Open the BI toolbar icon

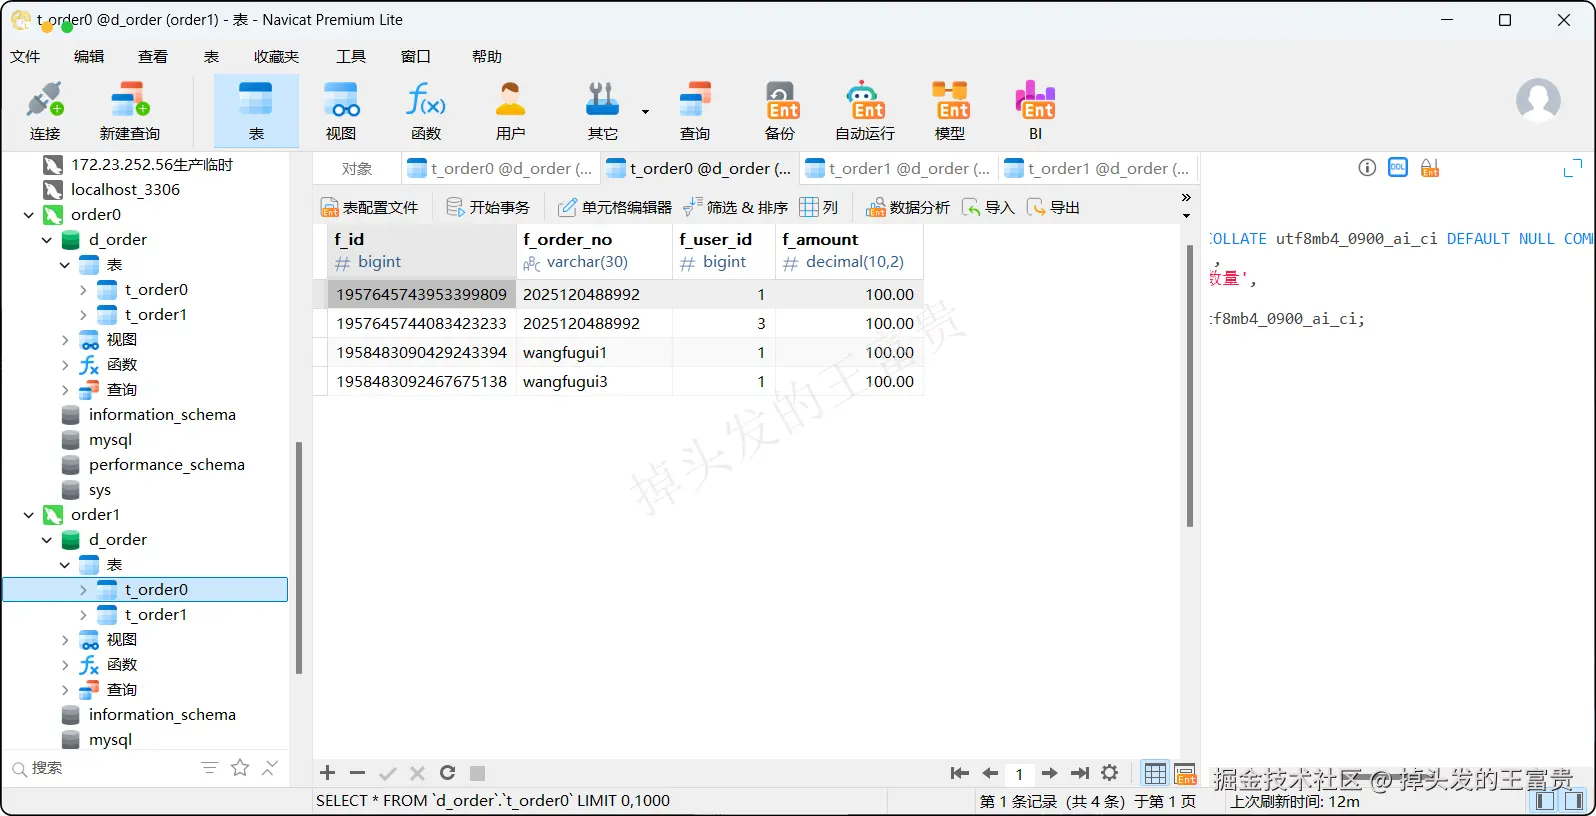coord(1035,111)
